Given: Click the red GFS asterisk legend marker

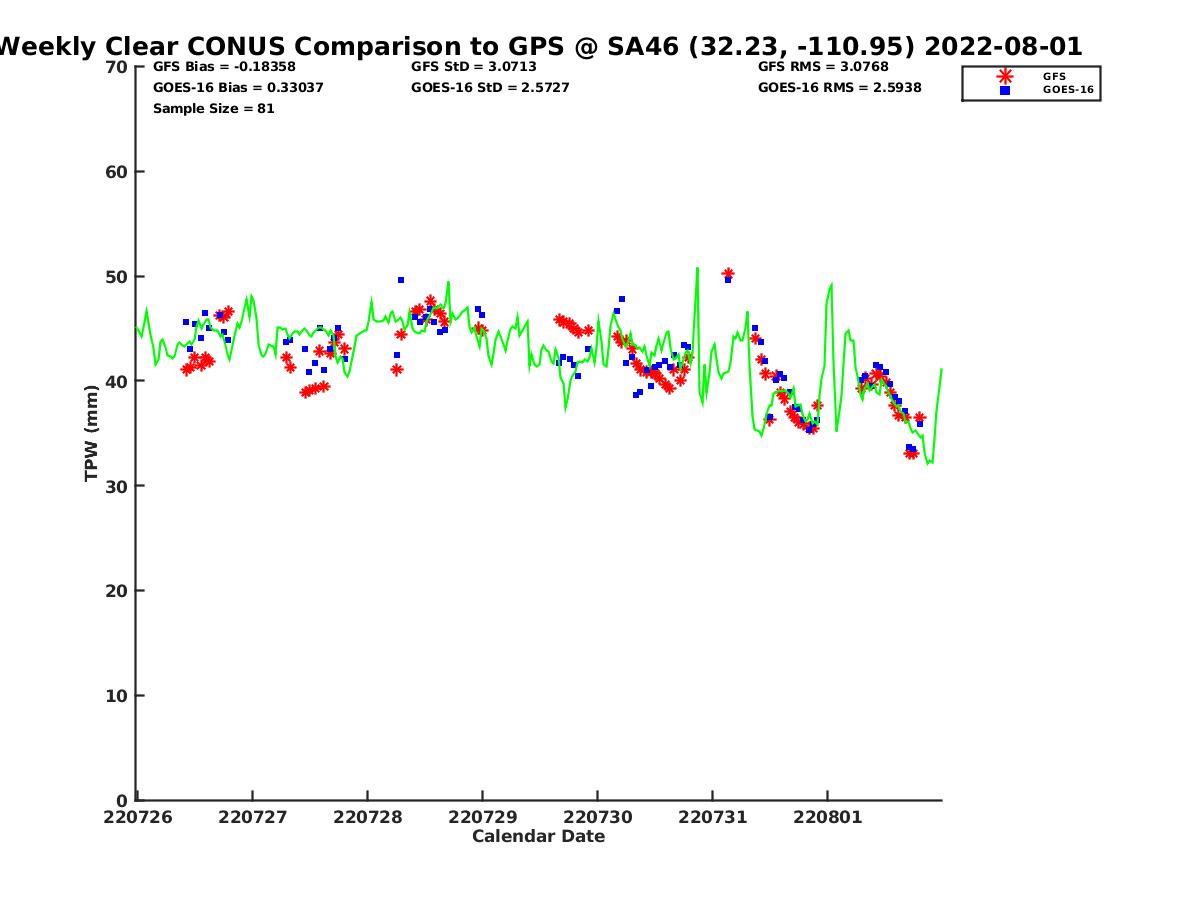Looking at the screenshot, I should point(1005,76).
